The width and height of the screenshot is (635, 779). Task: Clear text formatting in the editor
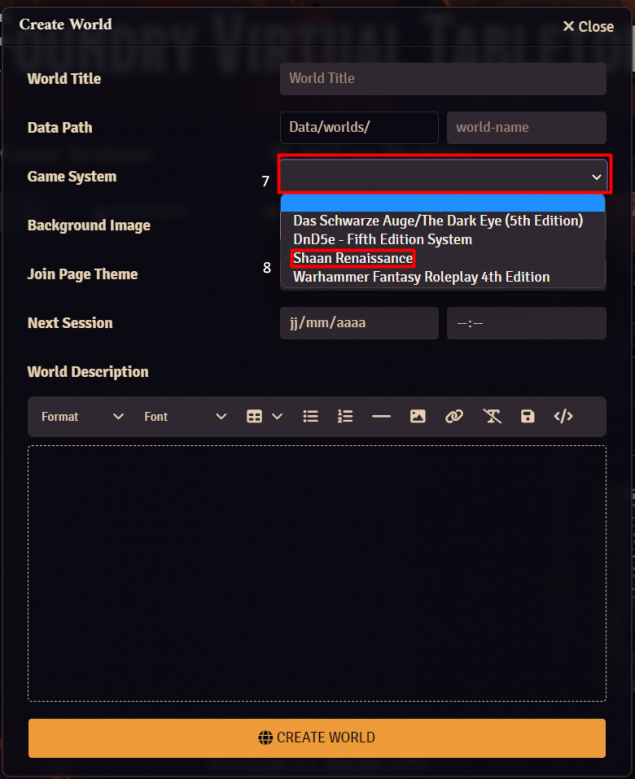tap(492, 416)
